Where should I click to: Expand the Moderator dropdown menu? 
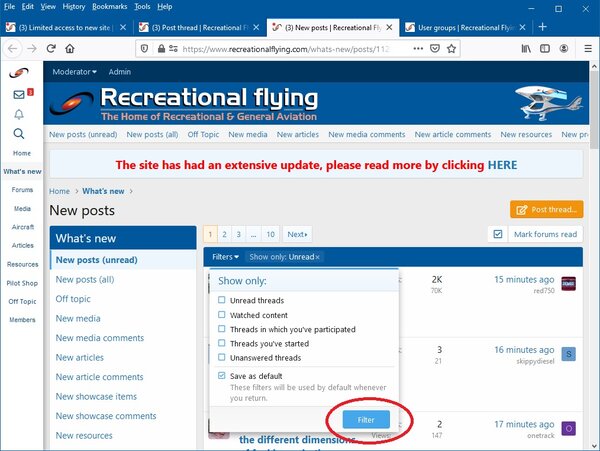(76, 72)
